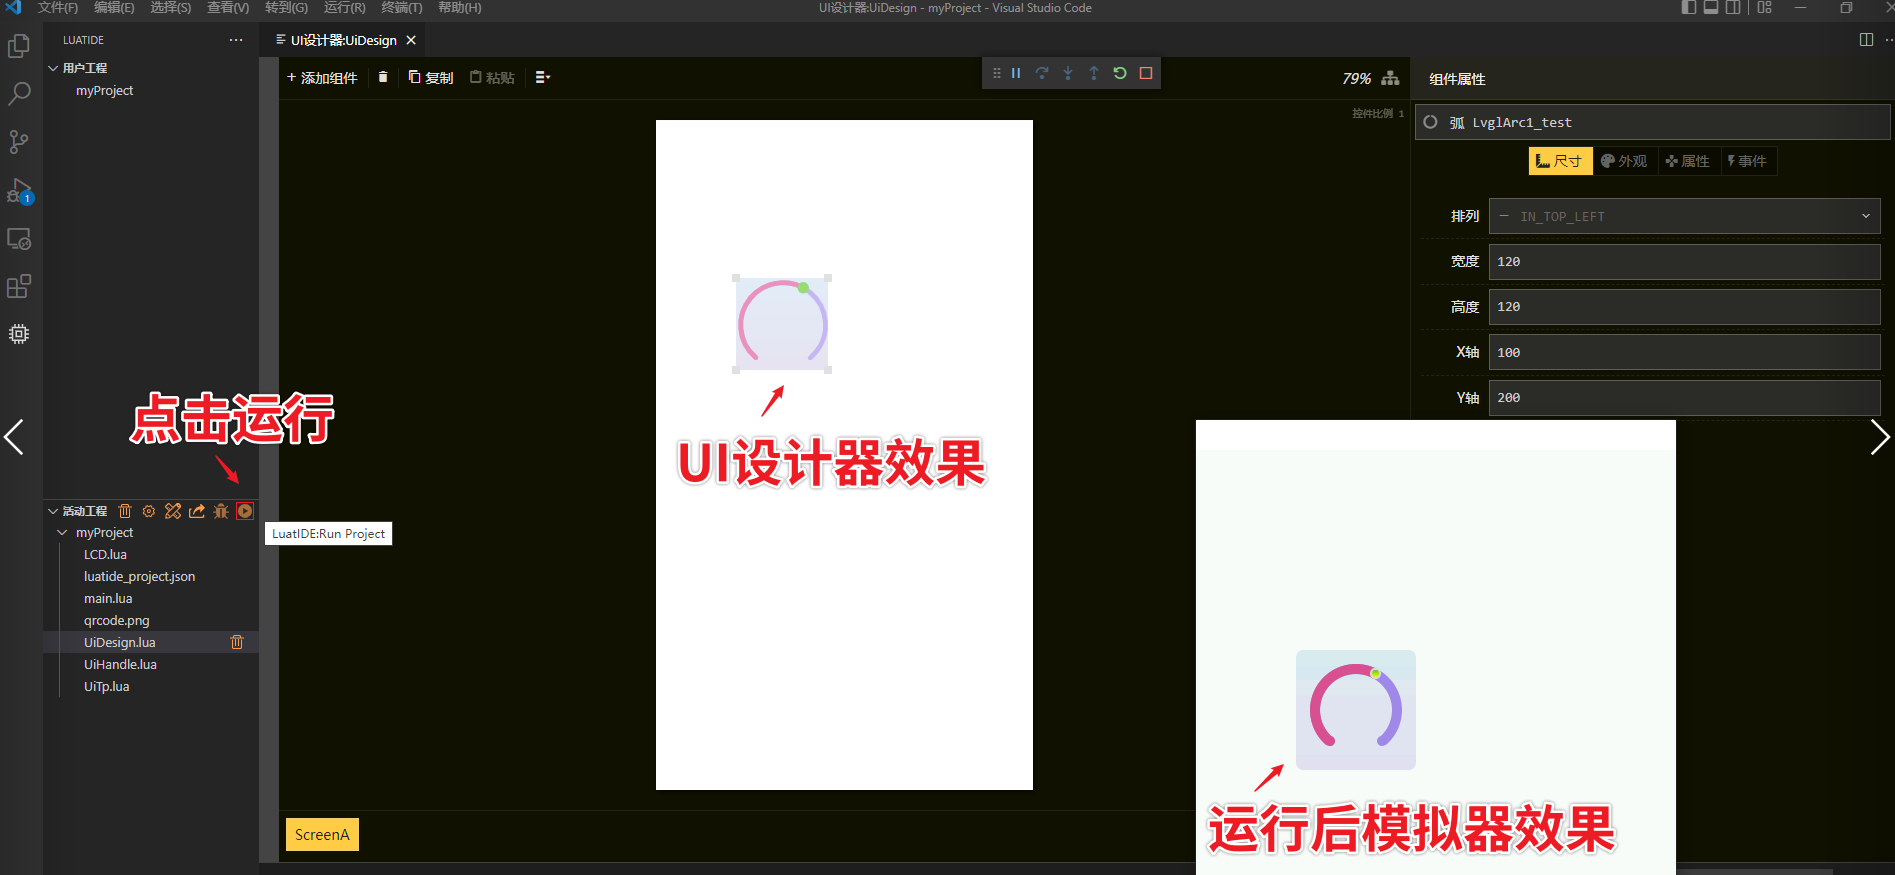This screenshot has width=1895, height=875.
Task: Select myProject under 用户工程
Action: (104, 90)
